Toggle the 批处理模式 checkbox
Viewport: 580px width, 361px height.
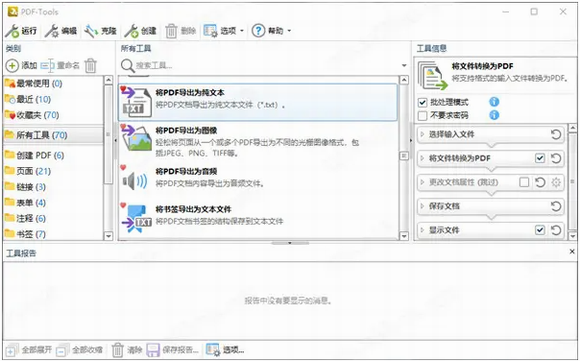coord(422,102)
